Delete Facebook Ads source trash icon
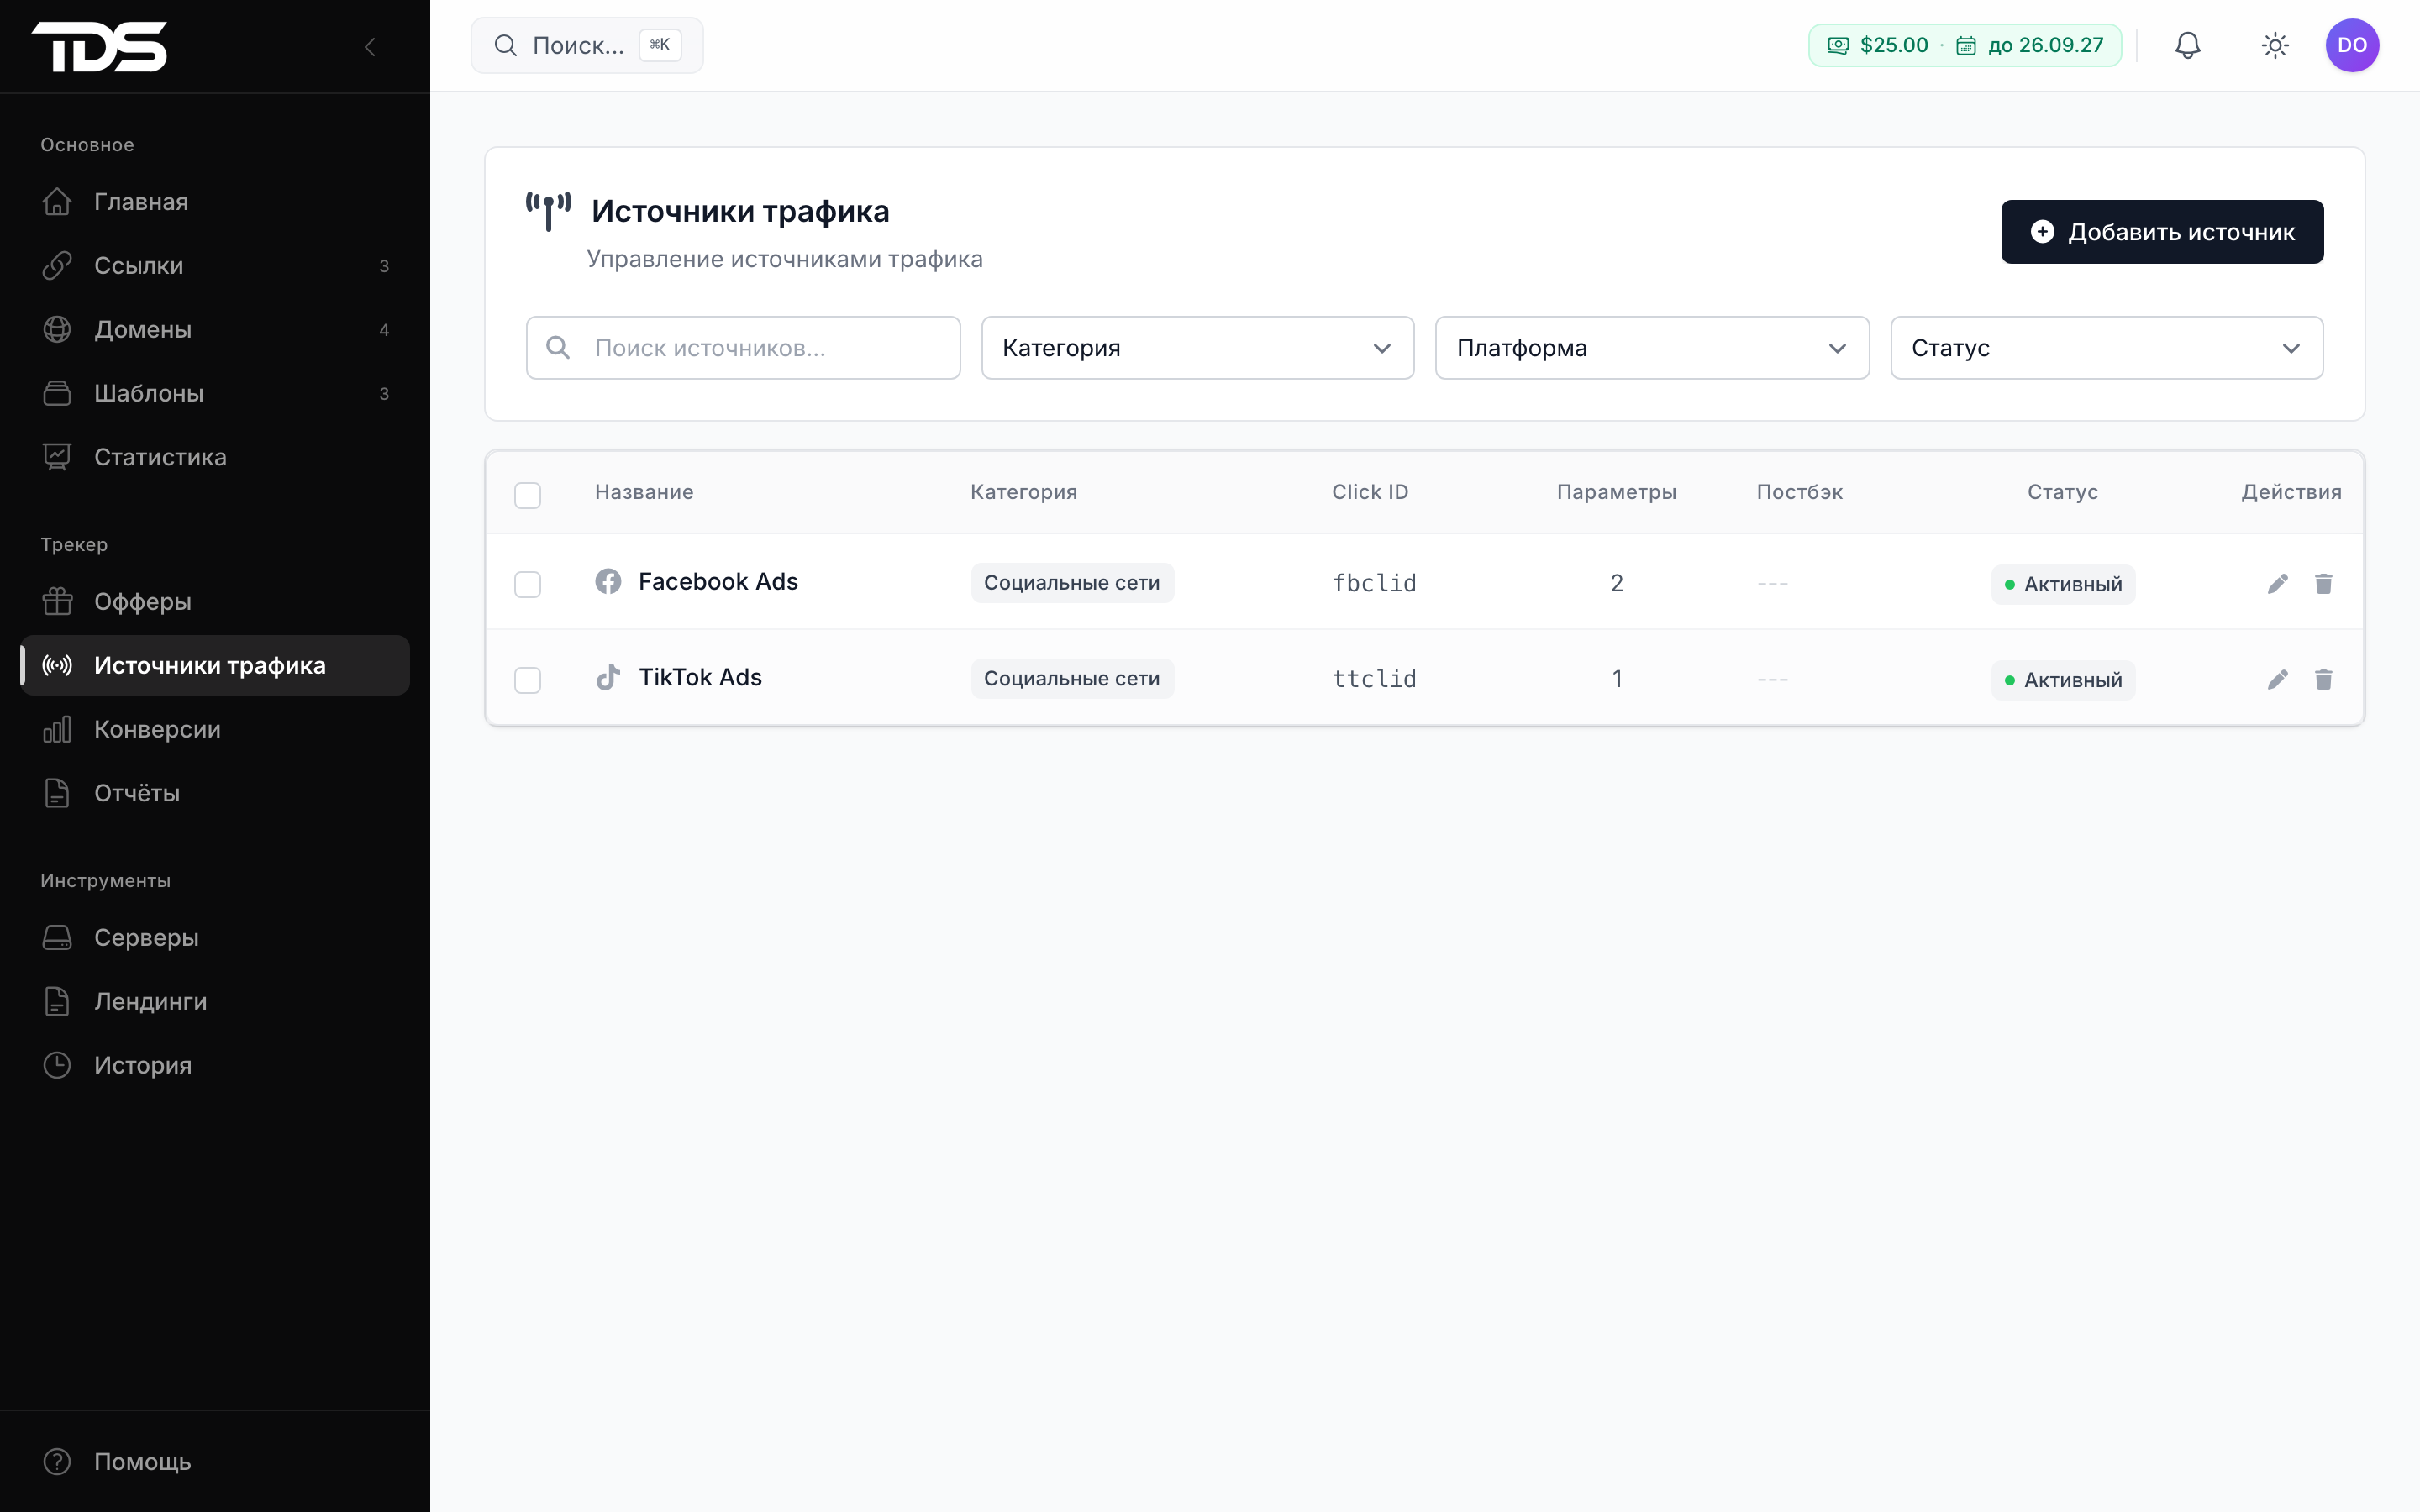2420x1512 pixels. [2323, 583]
